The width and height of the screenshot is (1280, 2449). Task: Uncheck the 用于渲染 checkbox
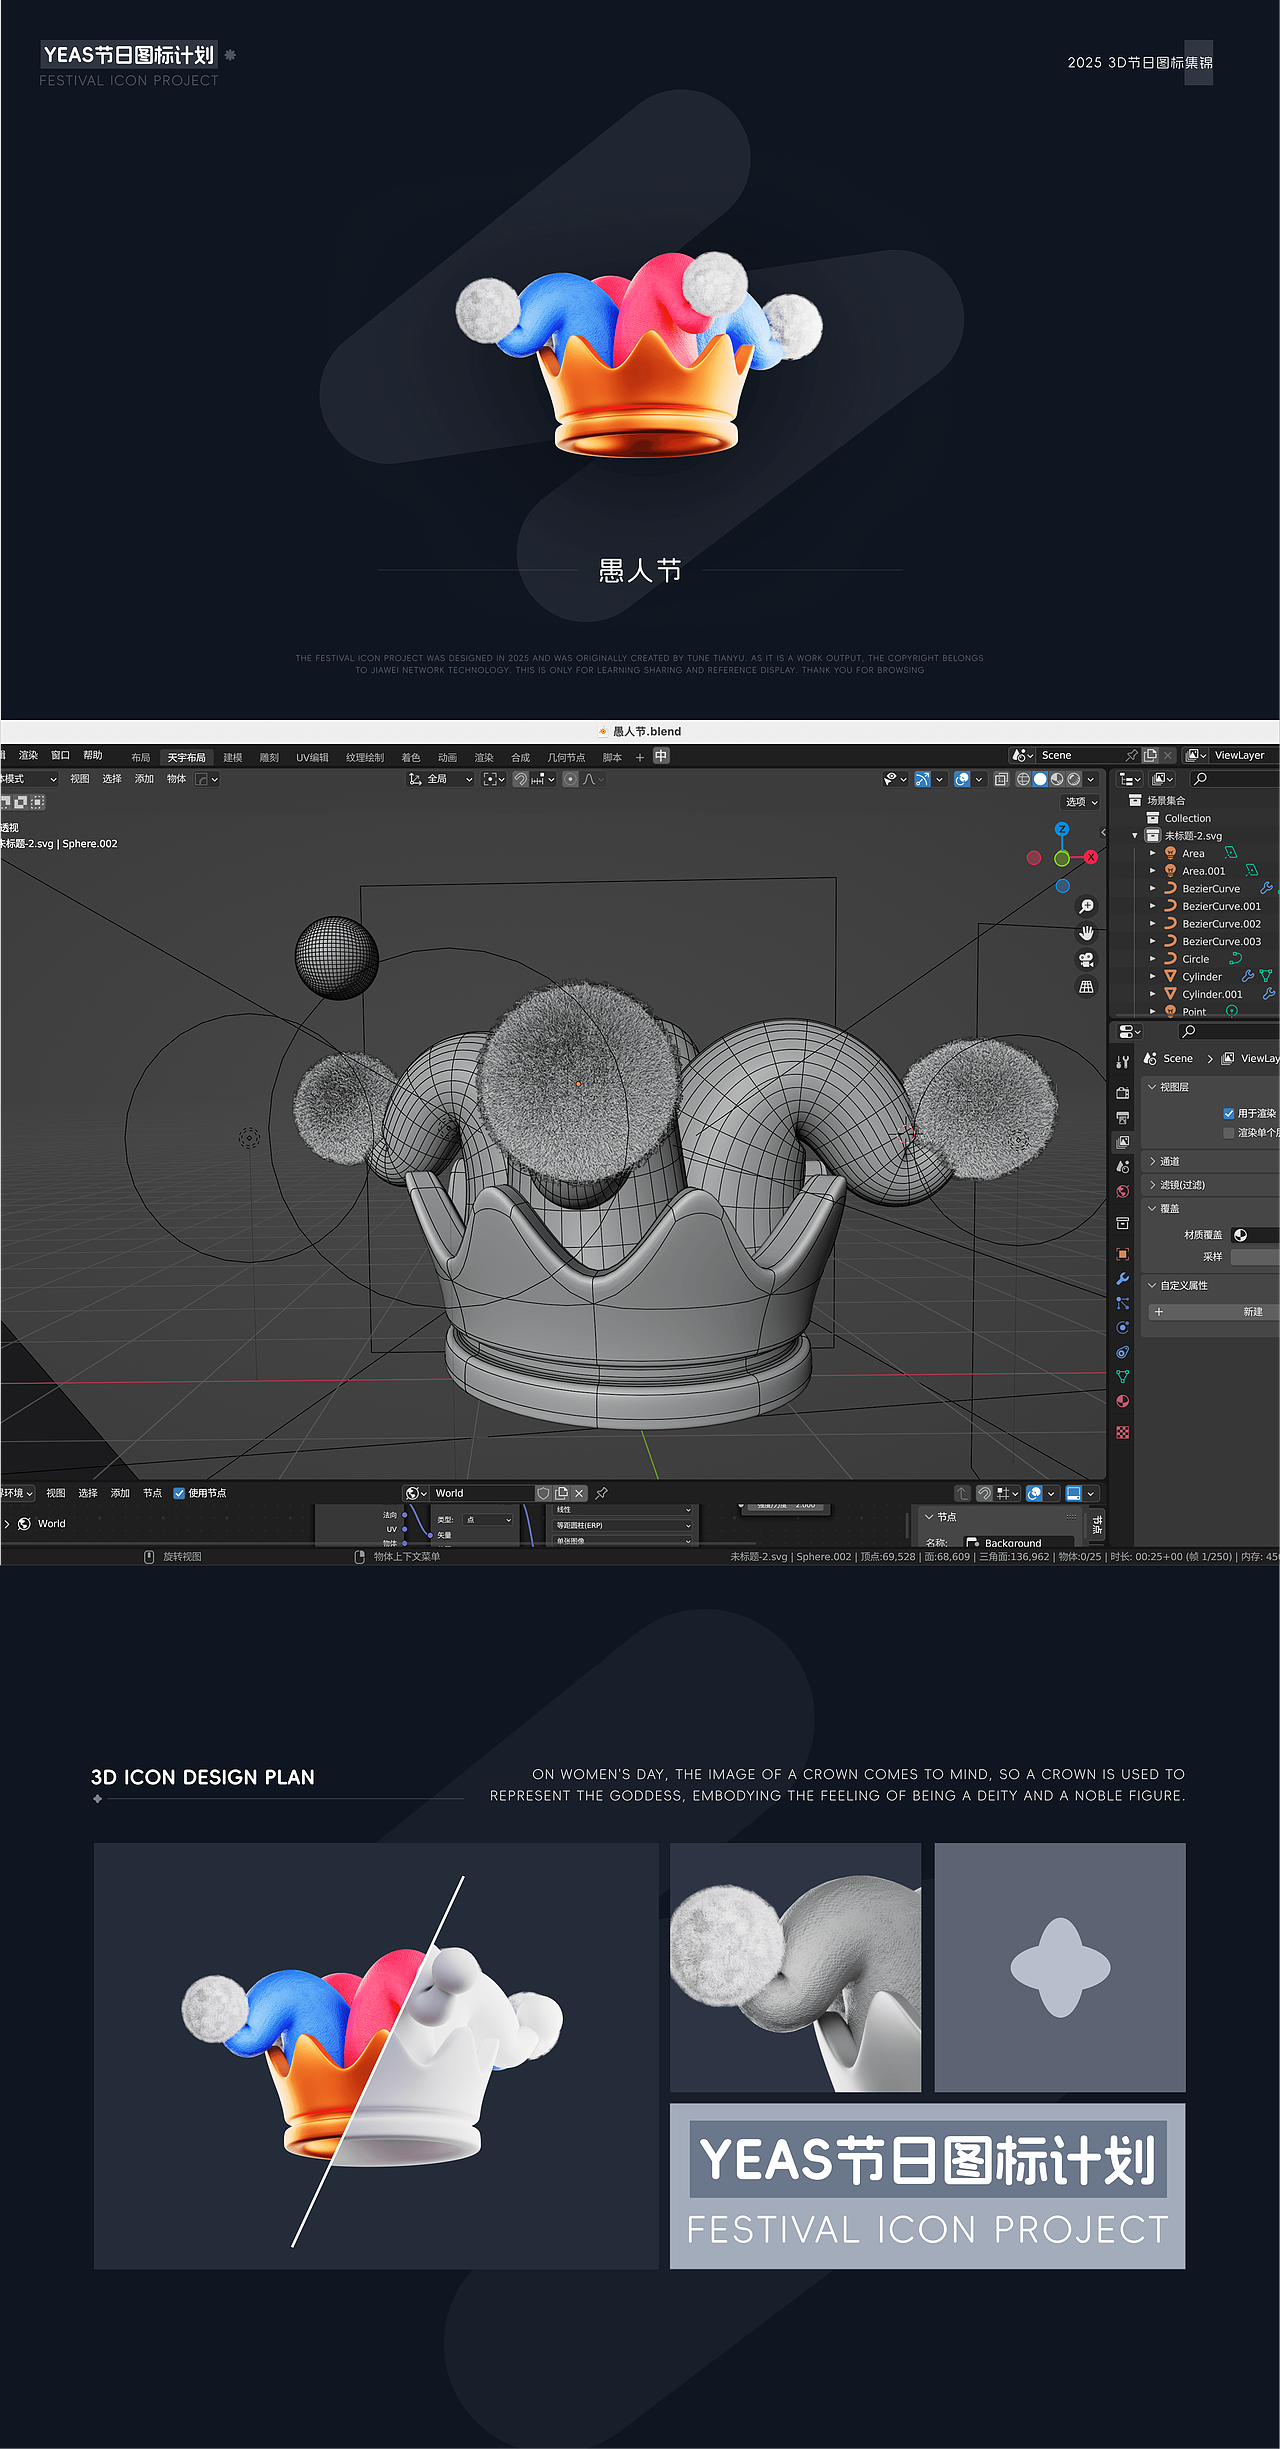(x=1229, y=1113)
